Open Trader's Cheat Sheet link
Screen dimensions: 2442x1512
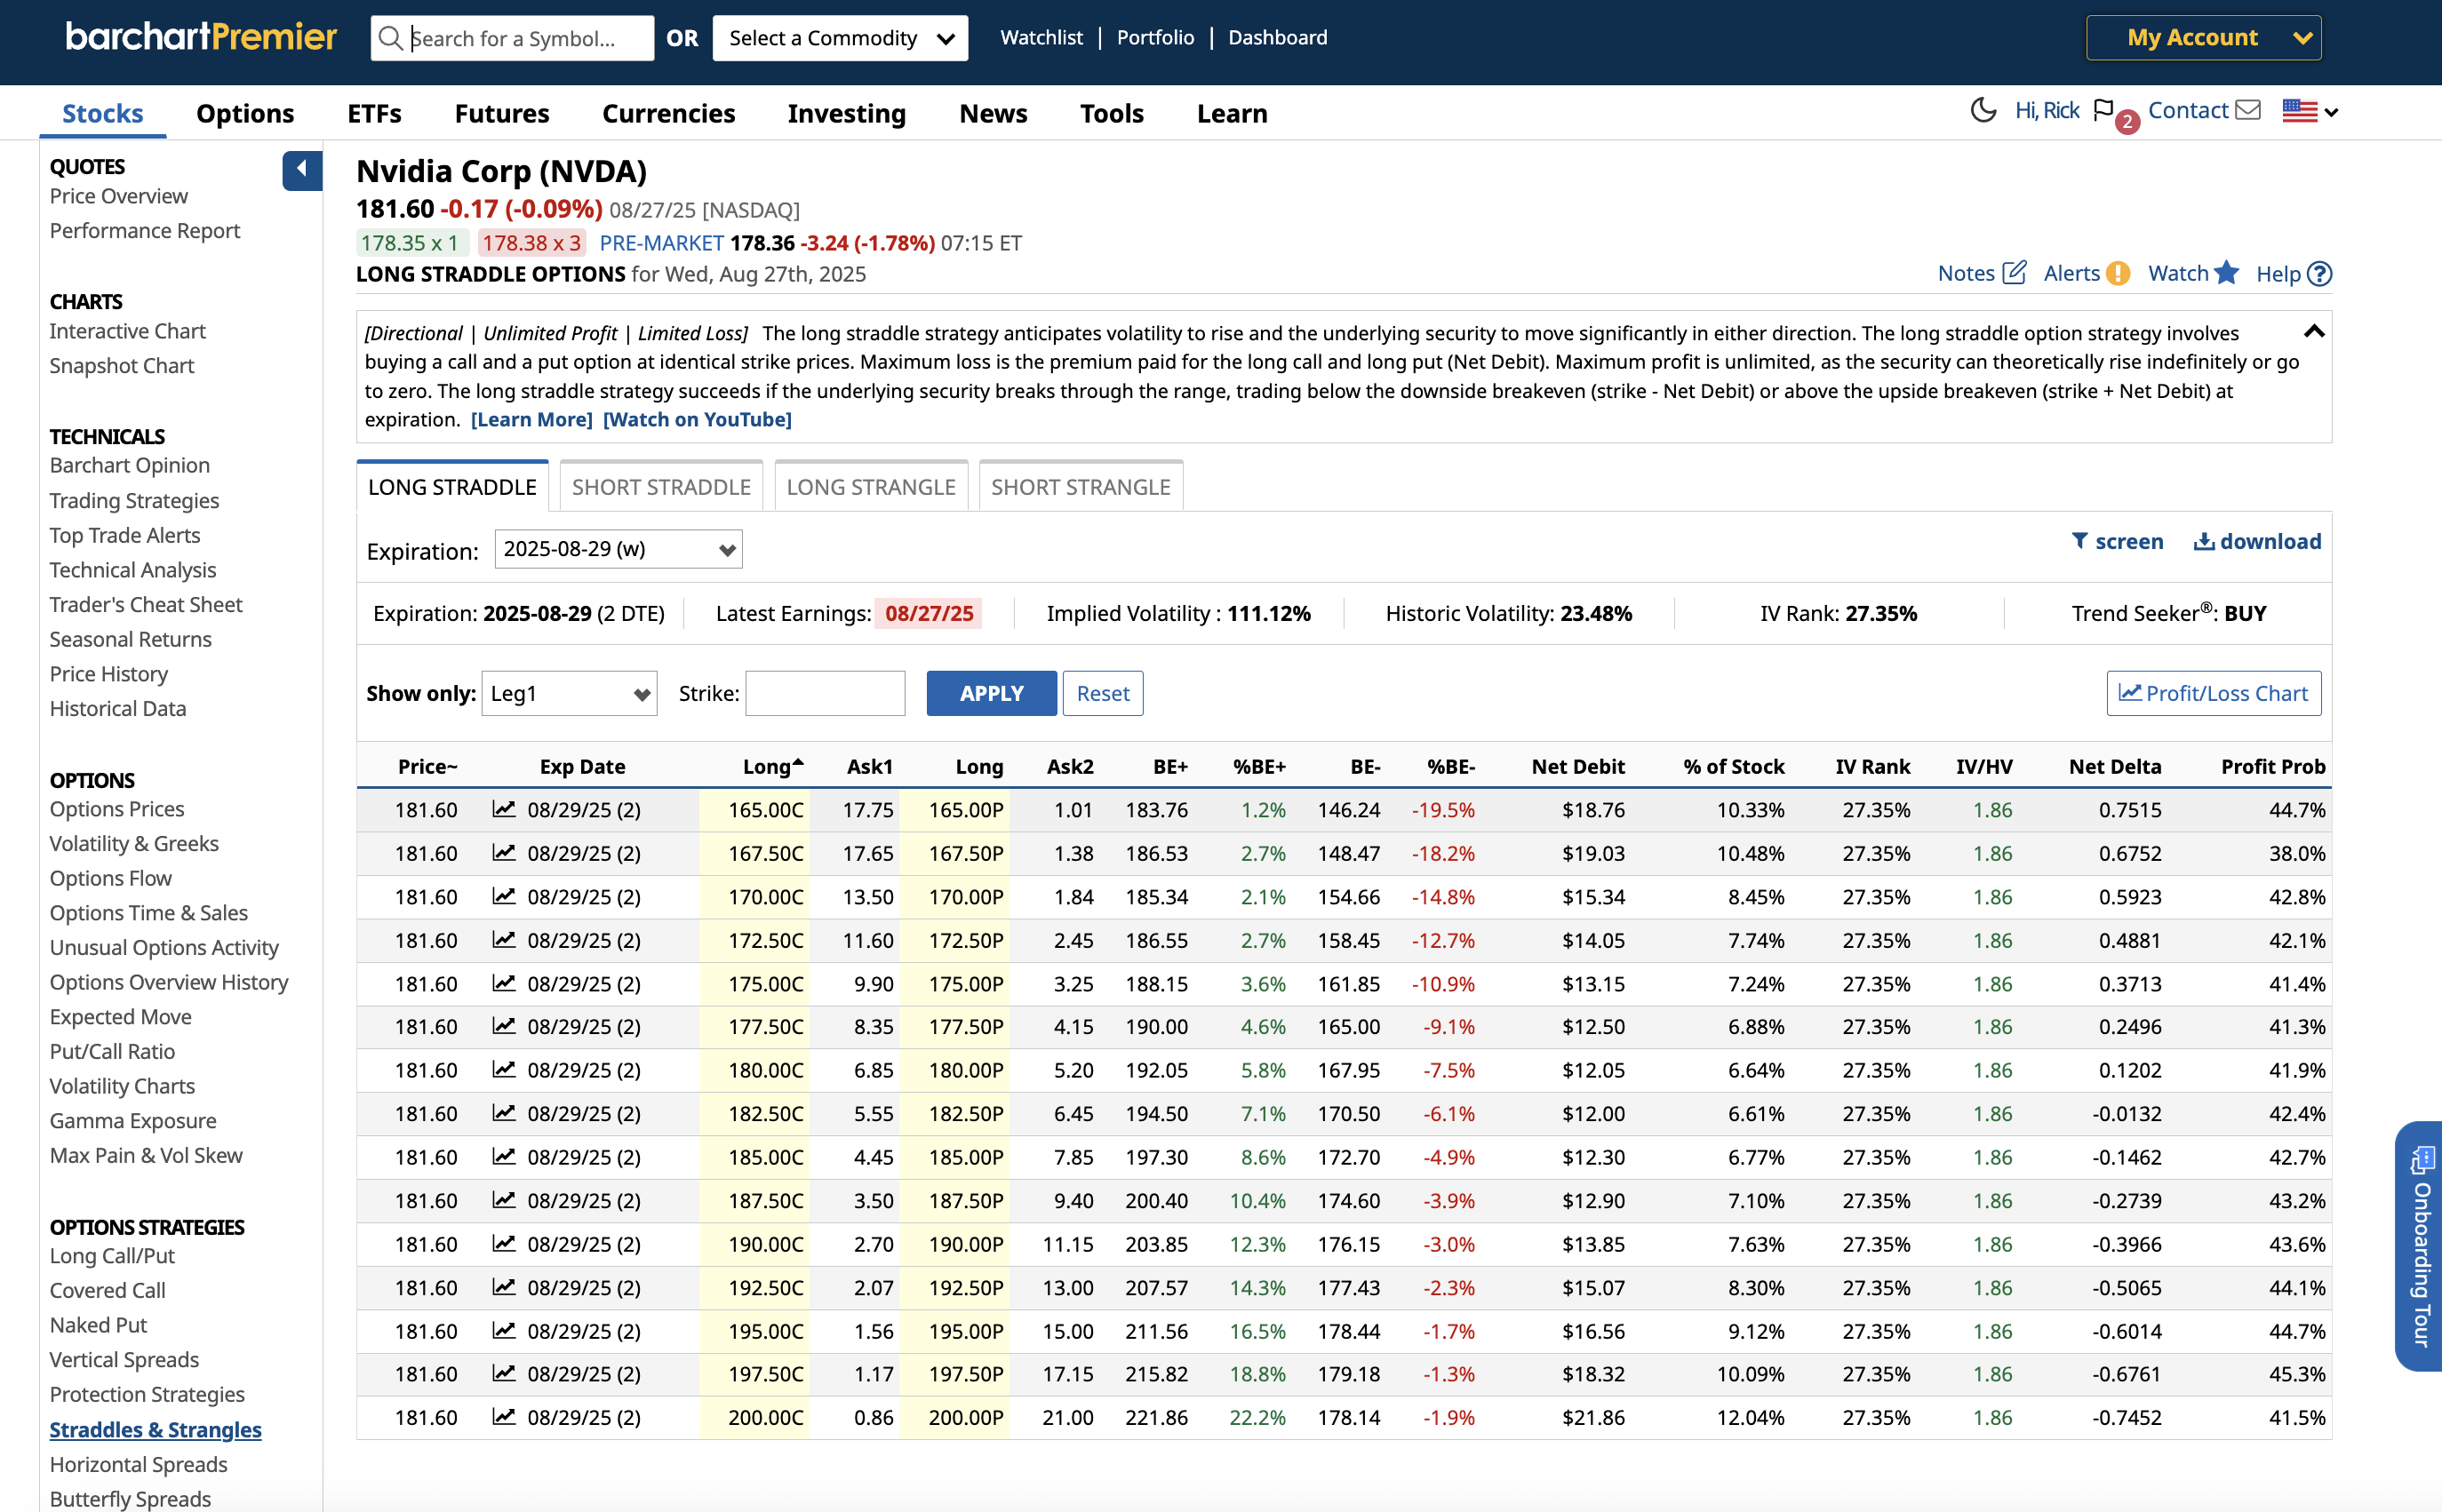click(x=146, y=604)
